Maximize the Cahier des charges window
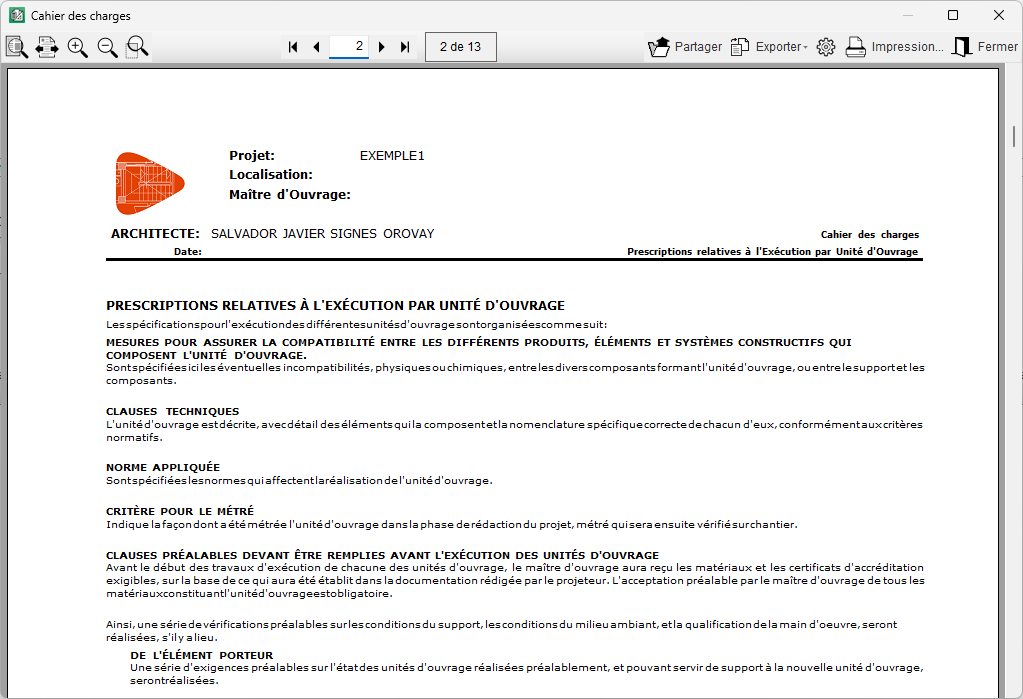This screenshot has height=699, width=1023. 953,15
